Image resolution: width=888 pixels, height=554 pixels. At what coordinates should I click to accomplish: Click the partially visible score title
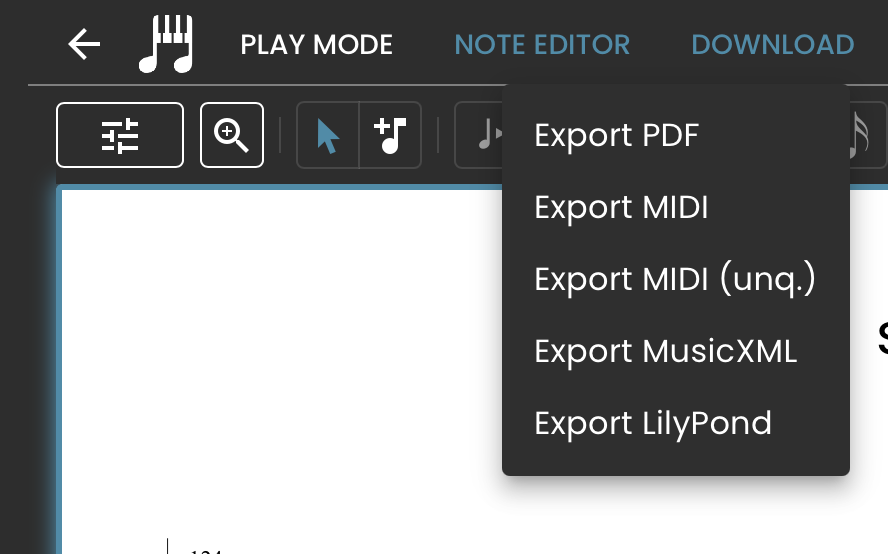tap(883, 338)
